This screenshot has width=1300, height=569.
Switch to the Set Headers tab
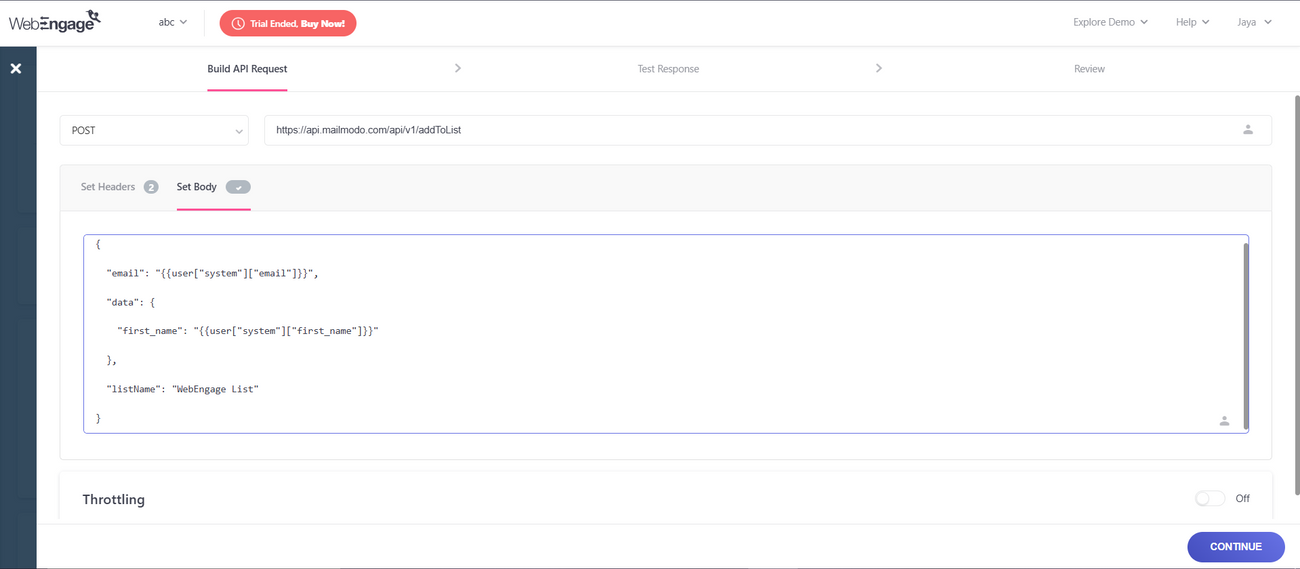(x=108, y=187)
